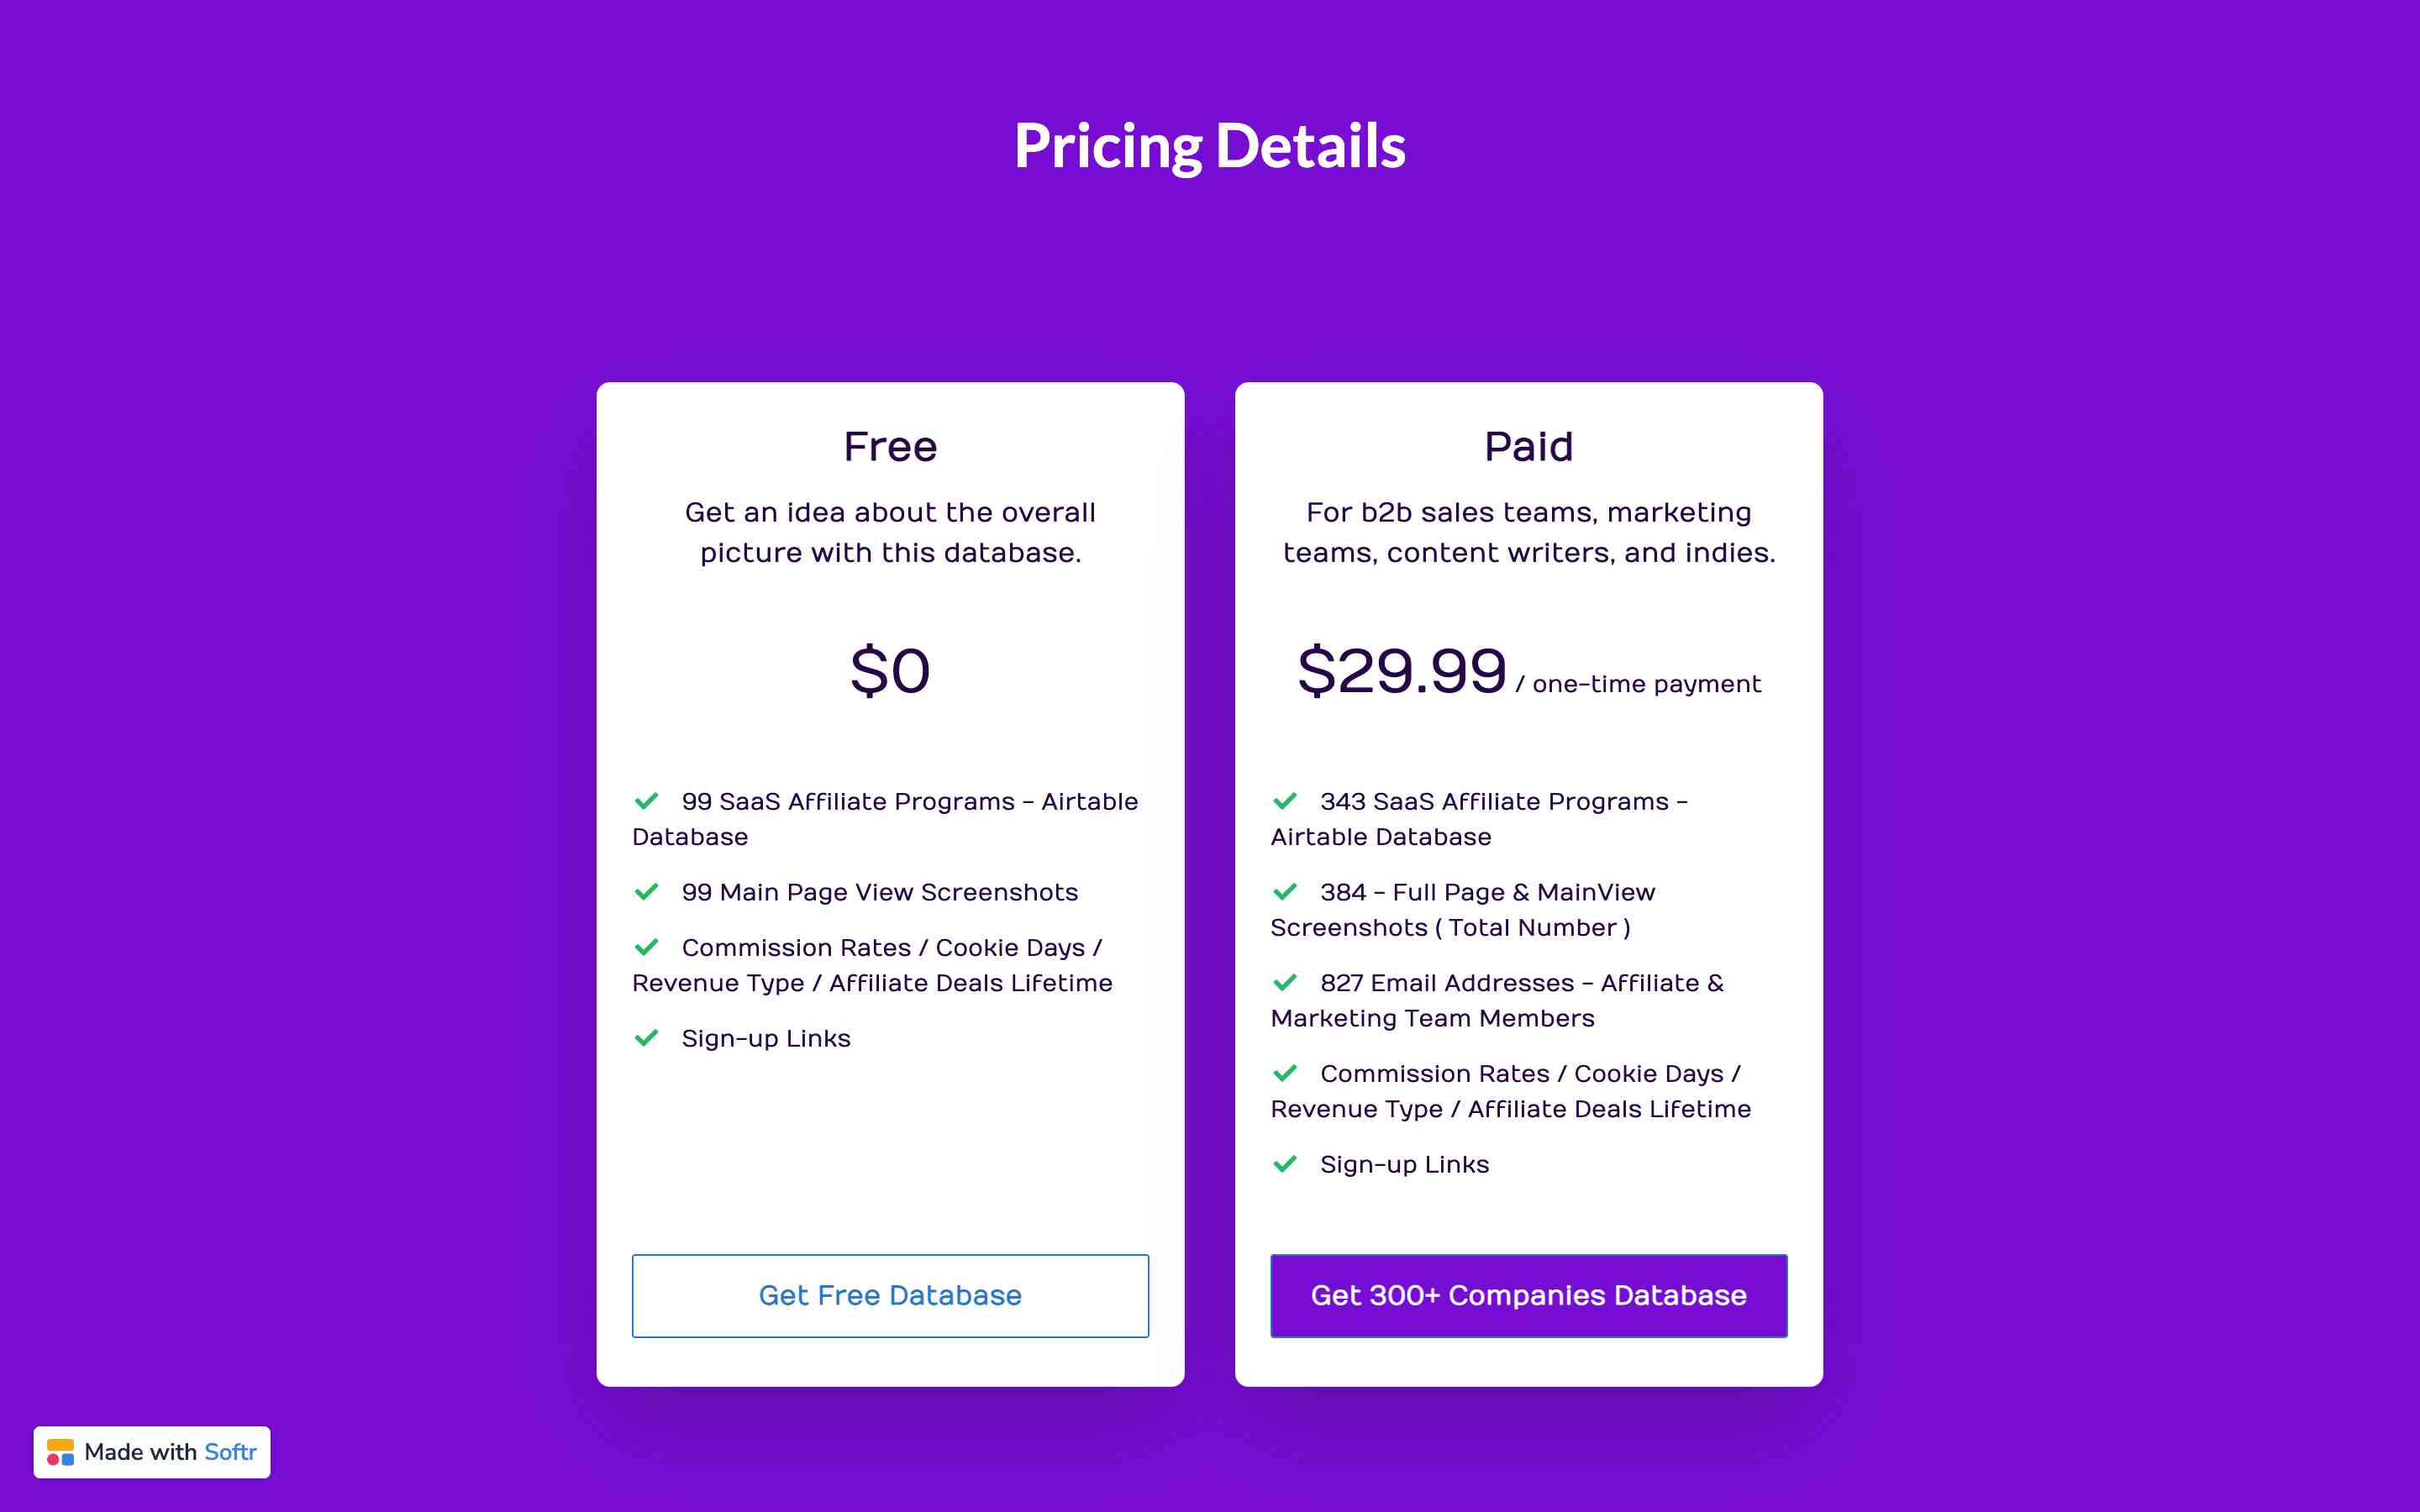Click checkmark beside 99 Main Page View Screenshots
Viewport: 2420px width, 1512px height.
click(647, 891)
